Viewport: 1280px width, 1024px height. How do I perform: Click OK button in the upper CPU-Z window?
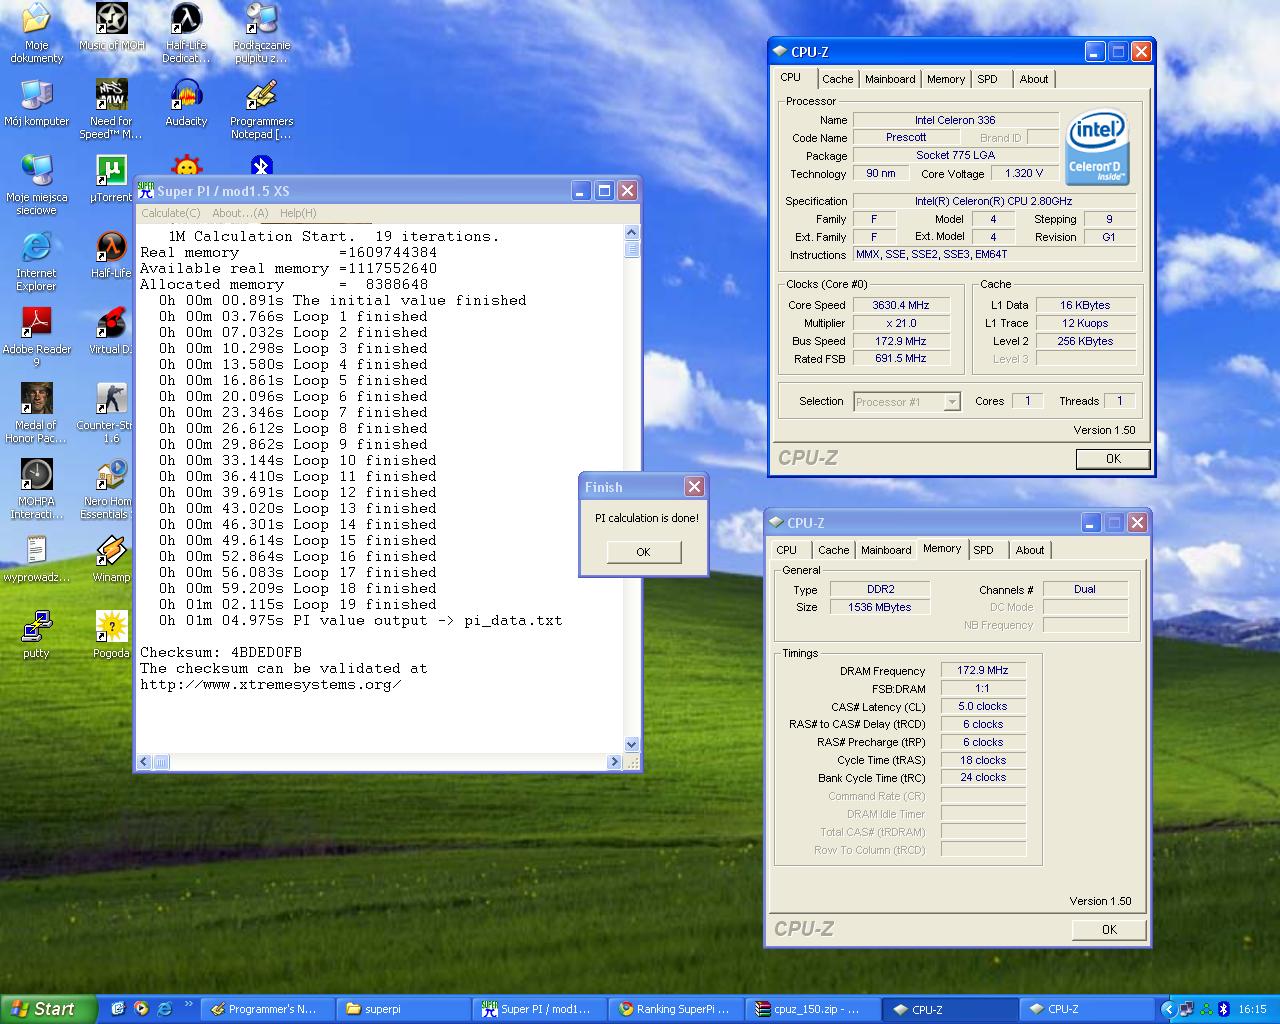coord(1112,459)
